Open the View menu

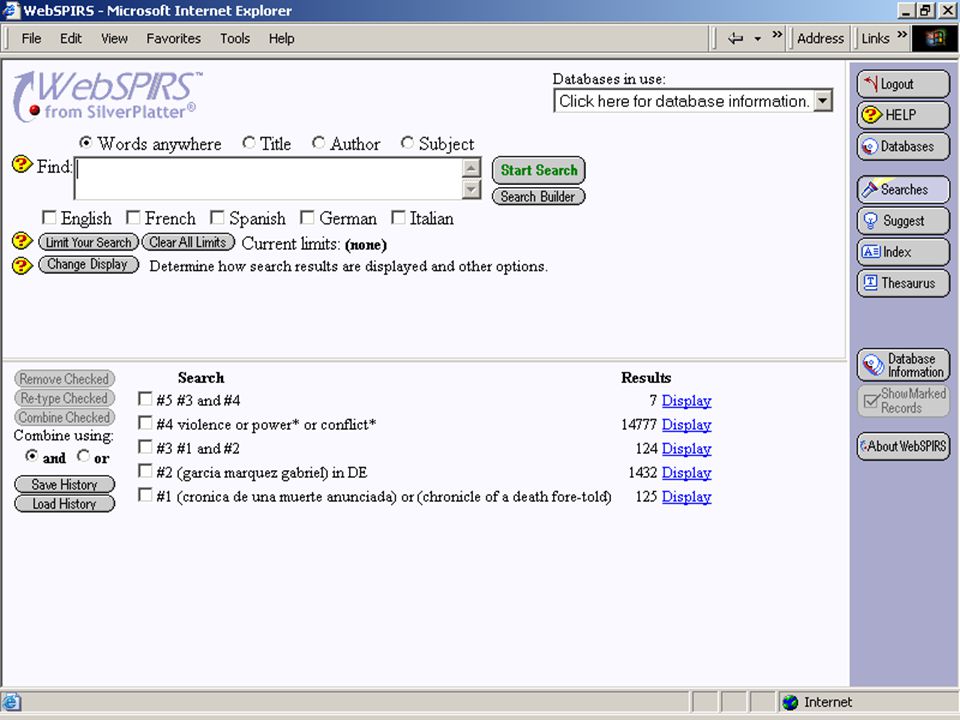click(114, 39)
